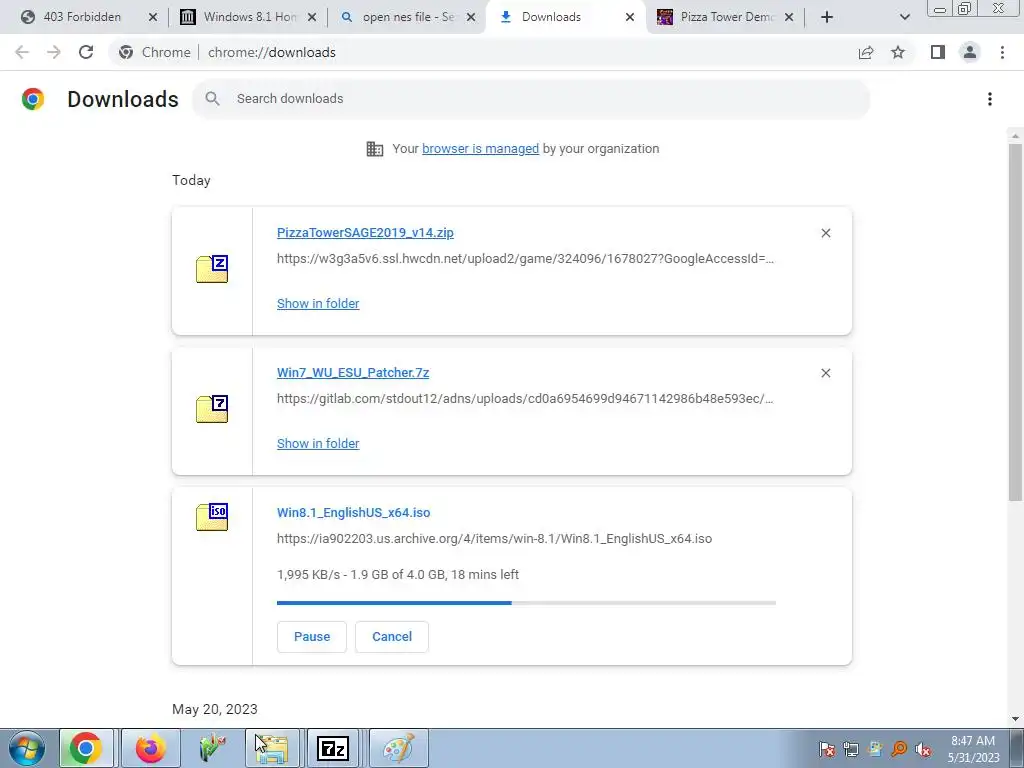The image size is (1024, 768).
Task: Switch to the 'open nes file' search tab
Action: pyautogui.click(x=408, y=17)
